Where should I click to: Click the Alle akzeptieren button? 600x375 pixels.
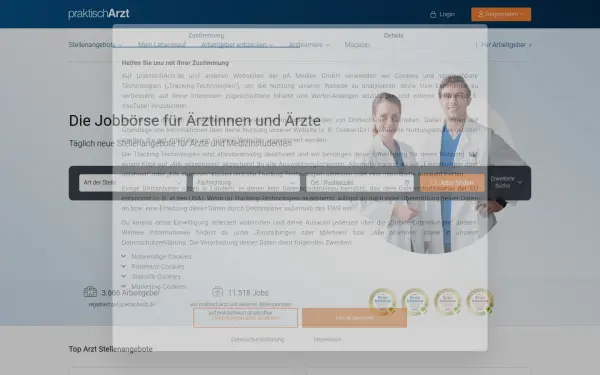pyautogui.click(x=354, y=318)
